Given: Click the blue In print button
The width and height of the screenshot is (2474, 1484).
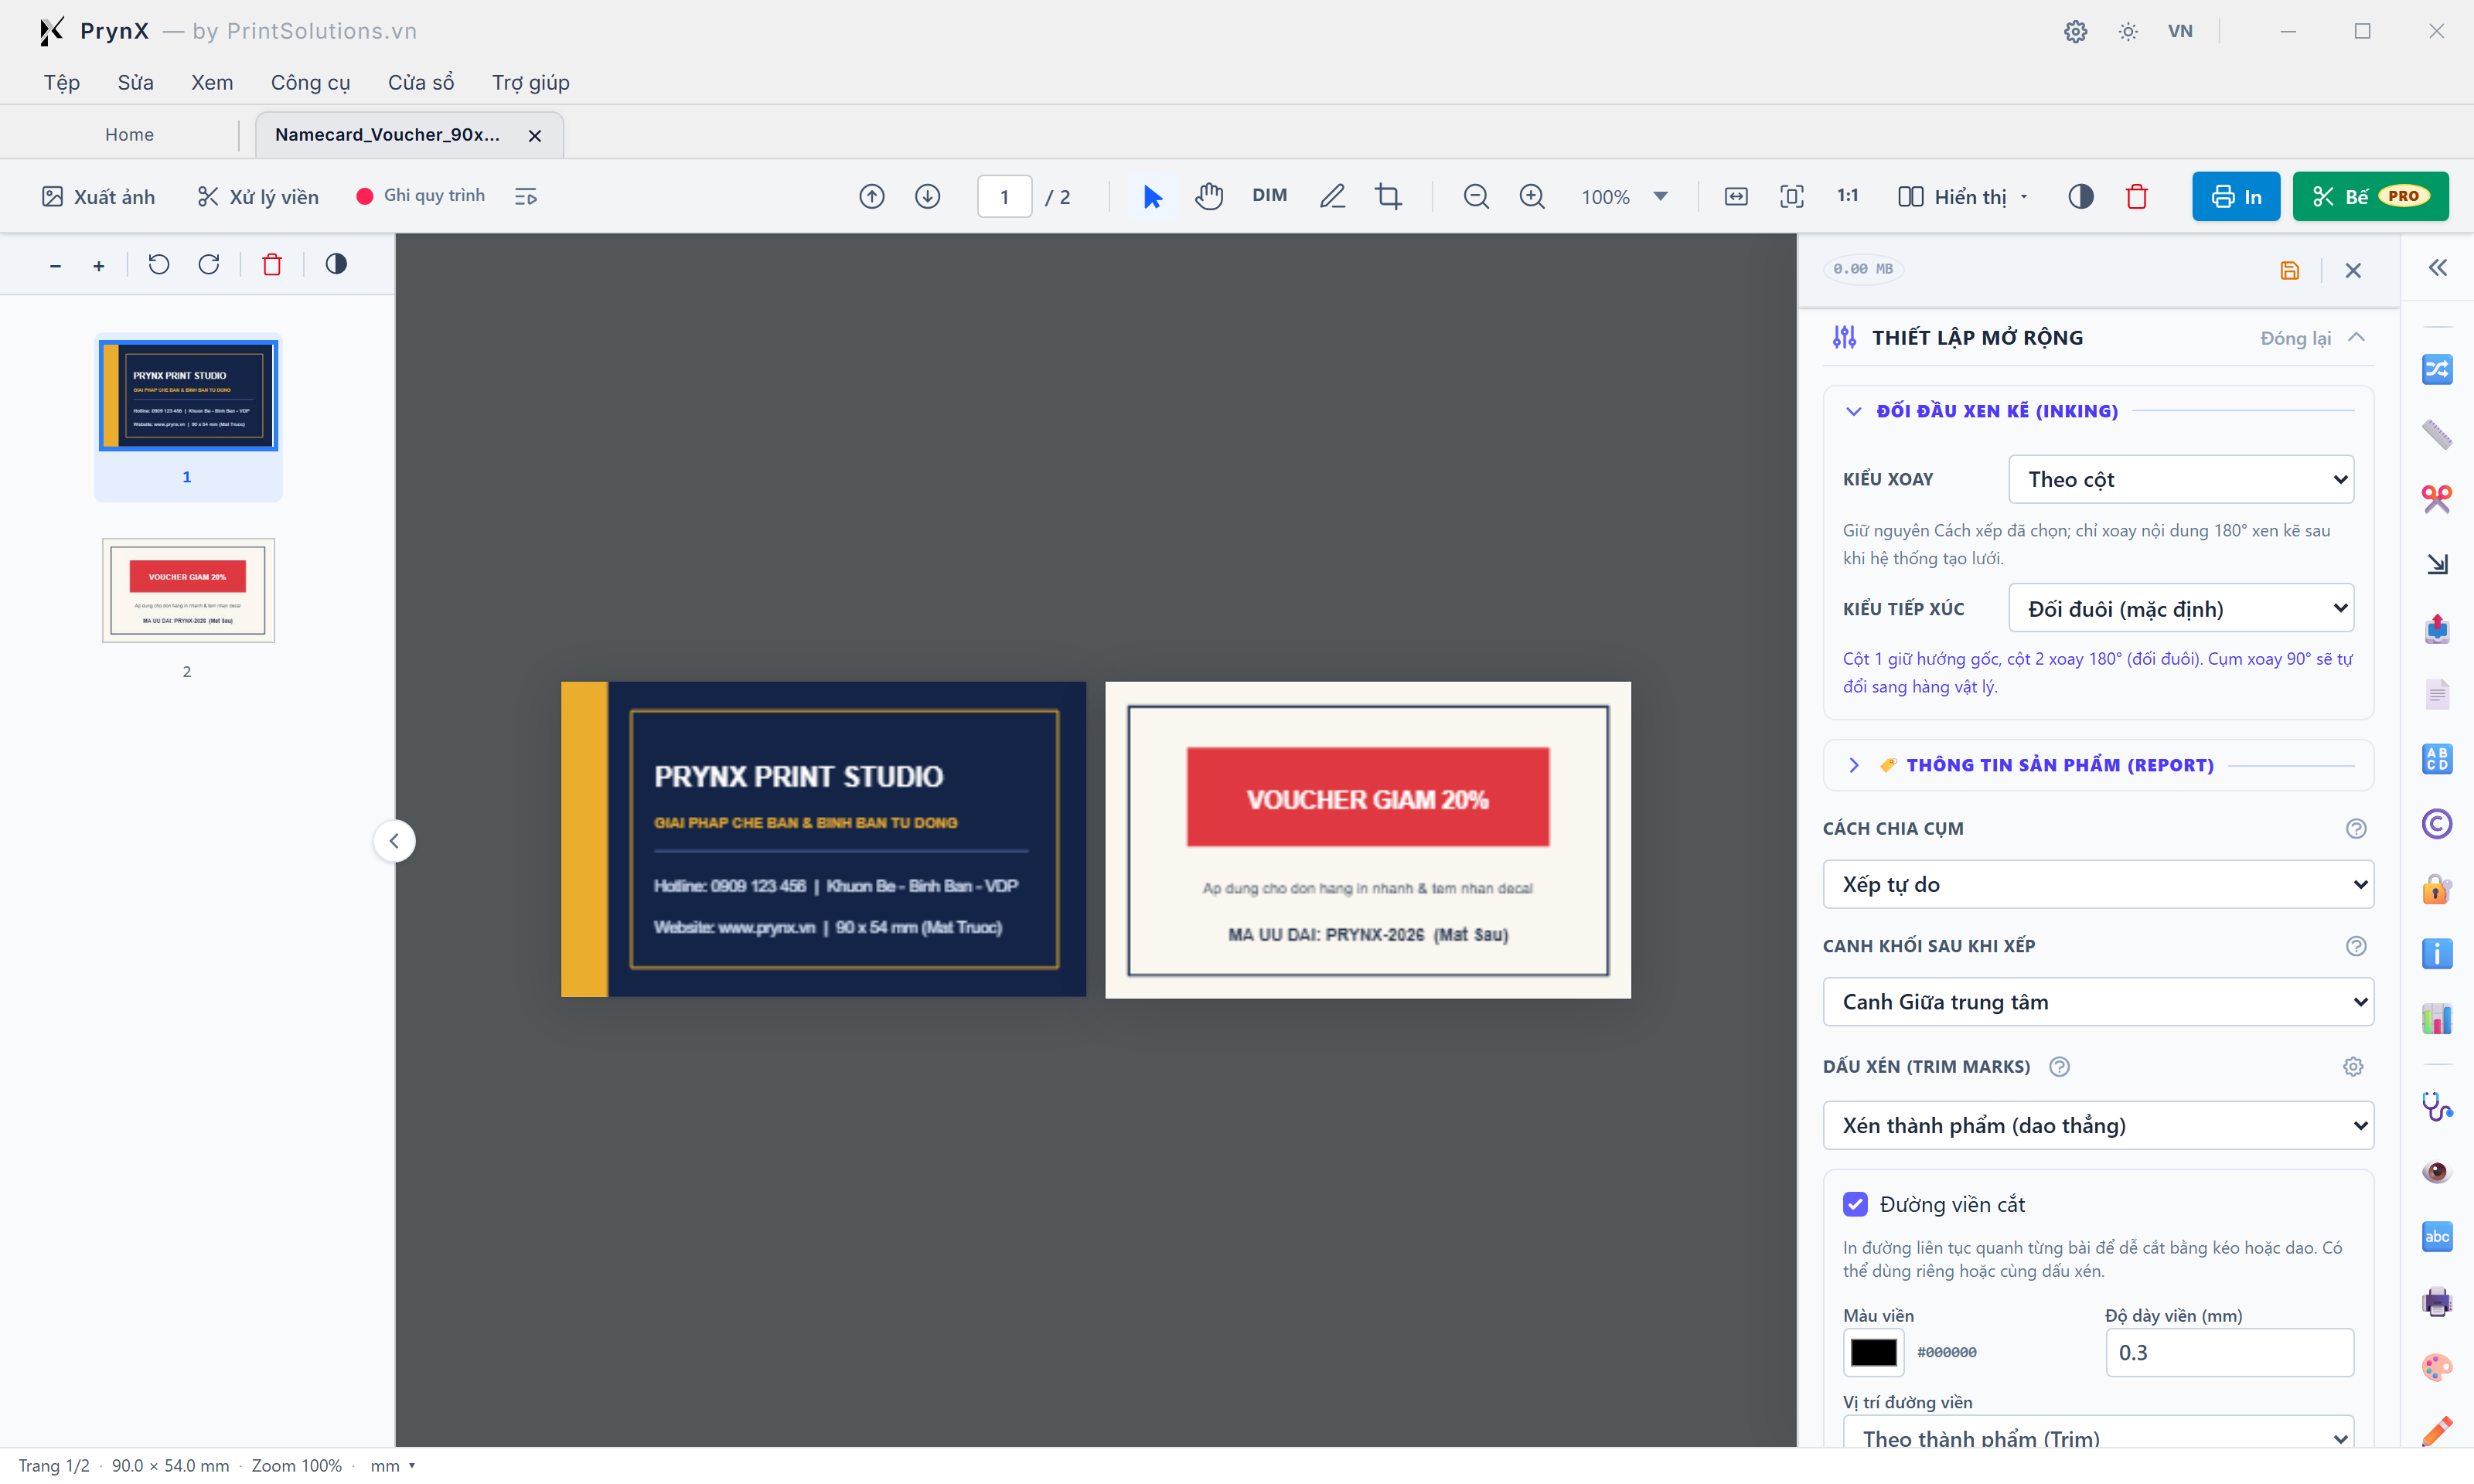Looking at the screenshot, I should click(2236, 196).
